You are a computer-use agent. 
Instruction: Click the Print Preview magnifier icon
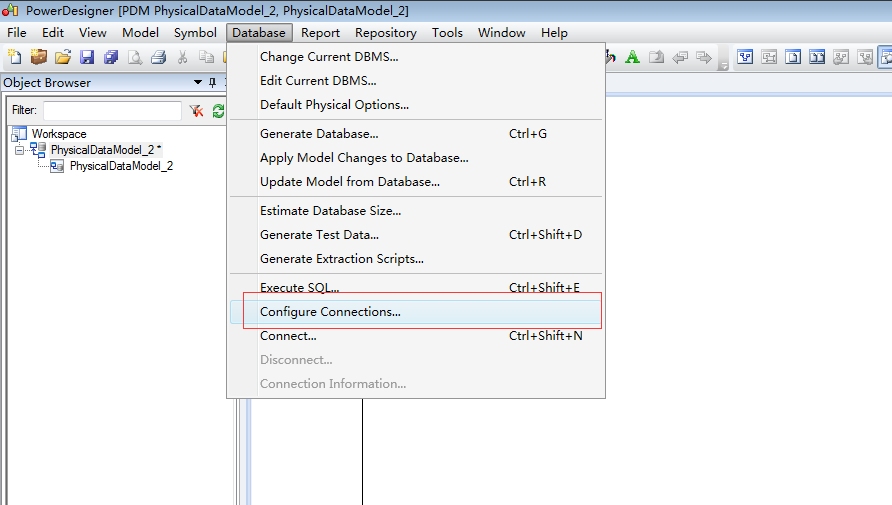pyautogui.click(x=135, y=57)
